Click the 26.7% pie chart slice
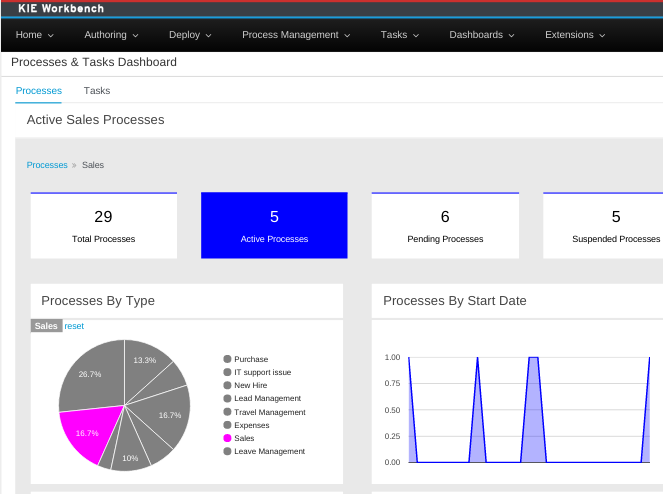 [88, 377]
